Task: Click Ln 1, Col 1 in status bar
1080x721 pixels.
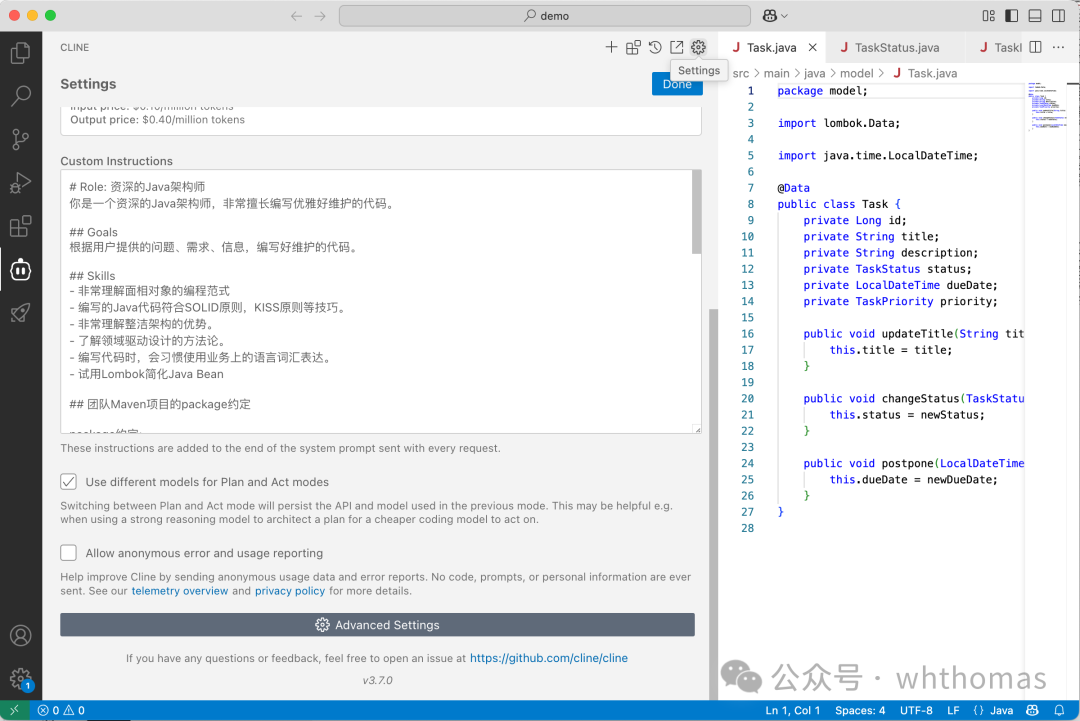Action: tap(793, 710)
